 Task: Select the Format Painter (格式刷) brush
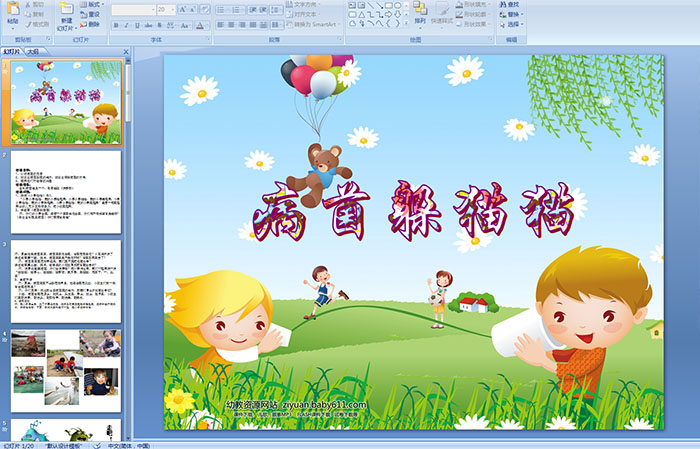point(28,24)
